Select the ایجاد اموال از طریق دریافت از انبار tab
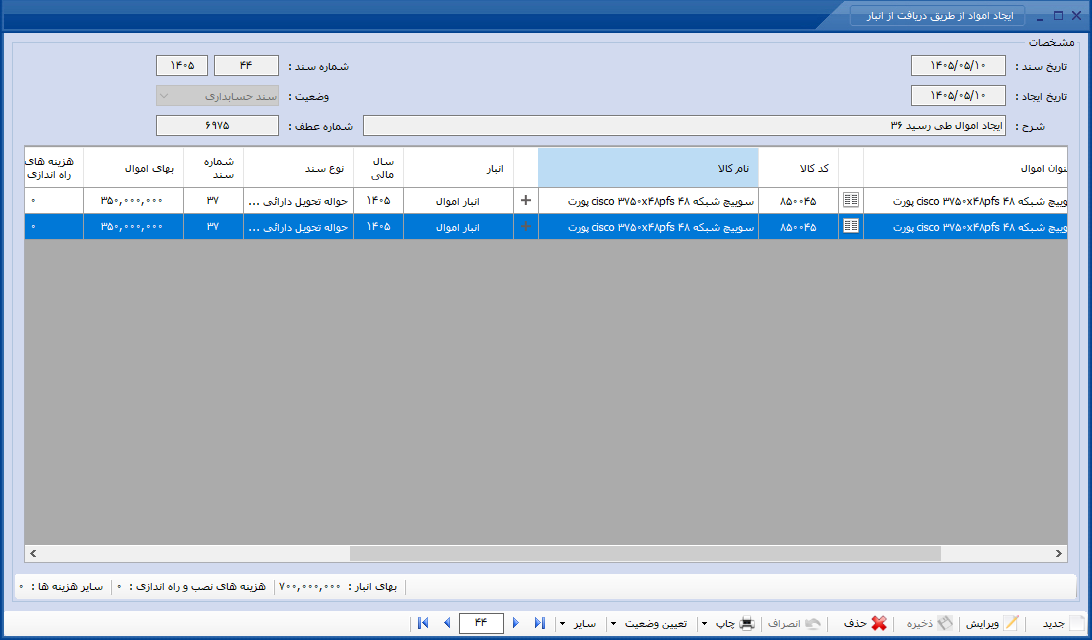This screenshot has width=1092, height=640. coord(941,15)
